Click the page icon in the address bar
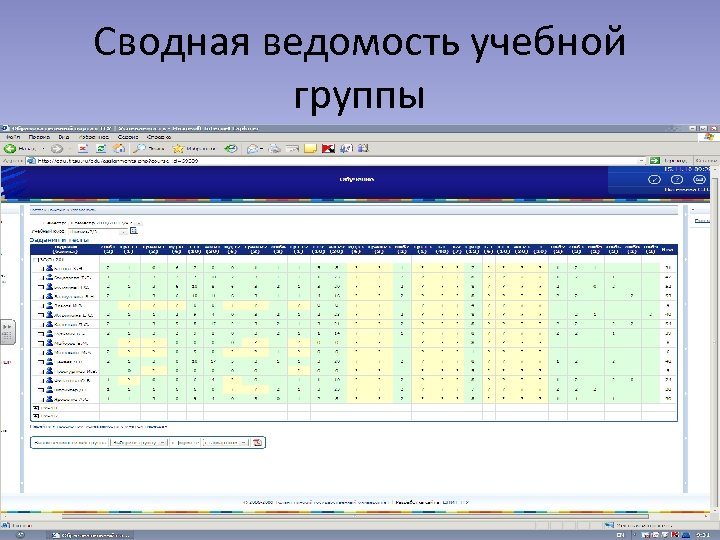The image size is (720, 540). [x=31, y=161]
